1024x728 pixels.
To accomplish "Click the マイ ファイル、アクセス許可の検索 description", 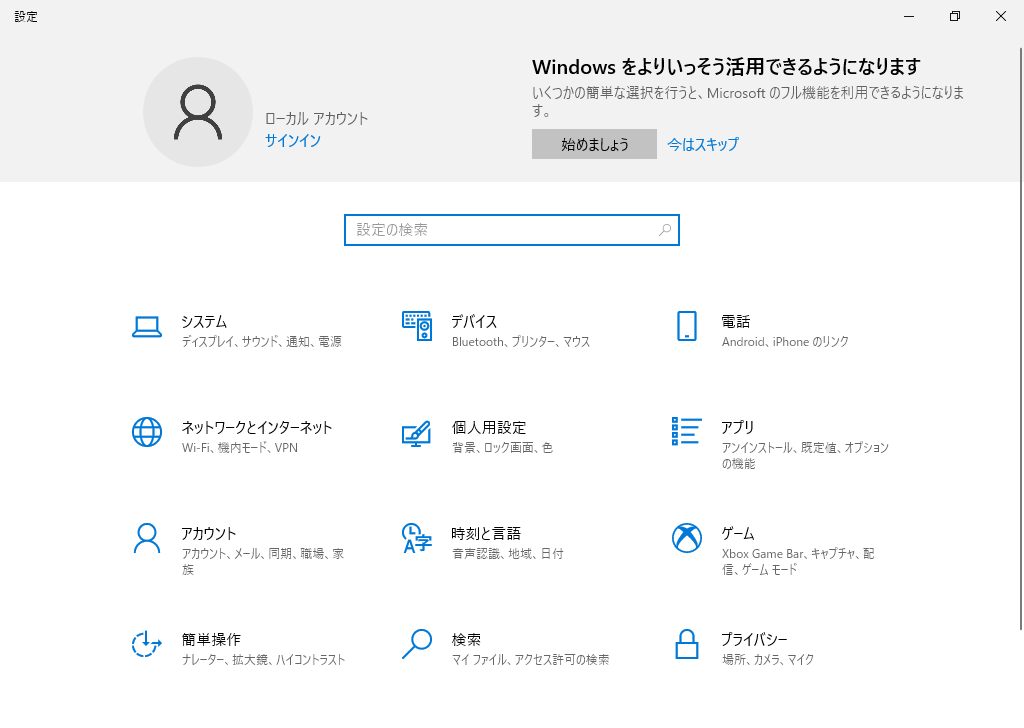I will click(x=530, y=659).
